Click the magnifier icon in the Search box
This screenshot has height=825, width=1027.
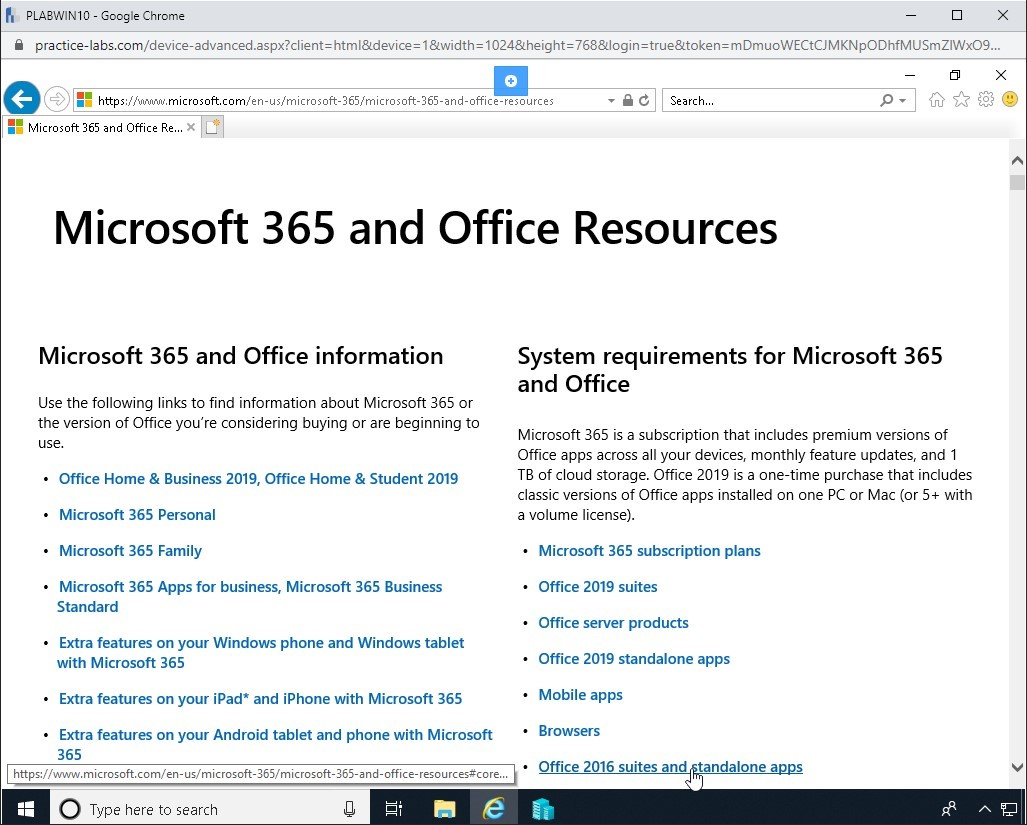click(886, 100)
